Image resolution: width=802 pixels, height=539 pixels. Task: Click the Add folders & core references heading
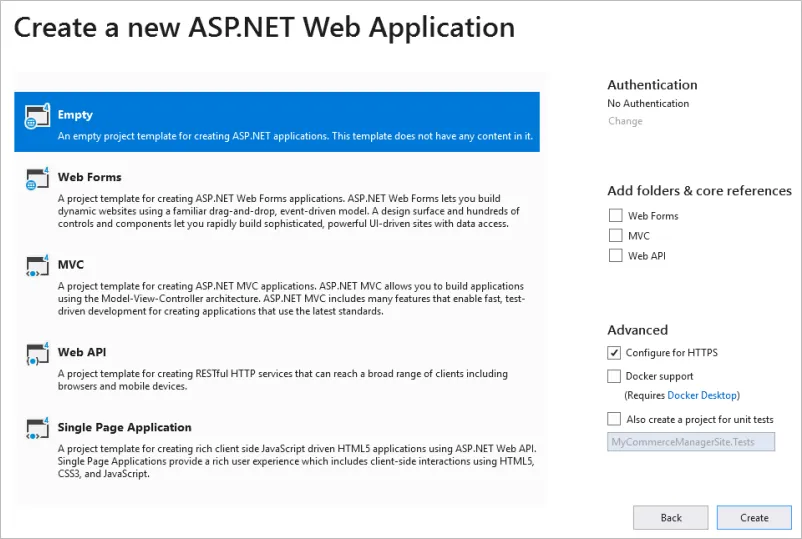tap(699, 191)
